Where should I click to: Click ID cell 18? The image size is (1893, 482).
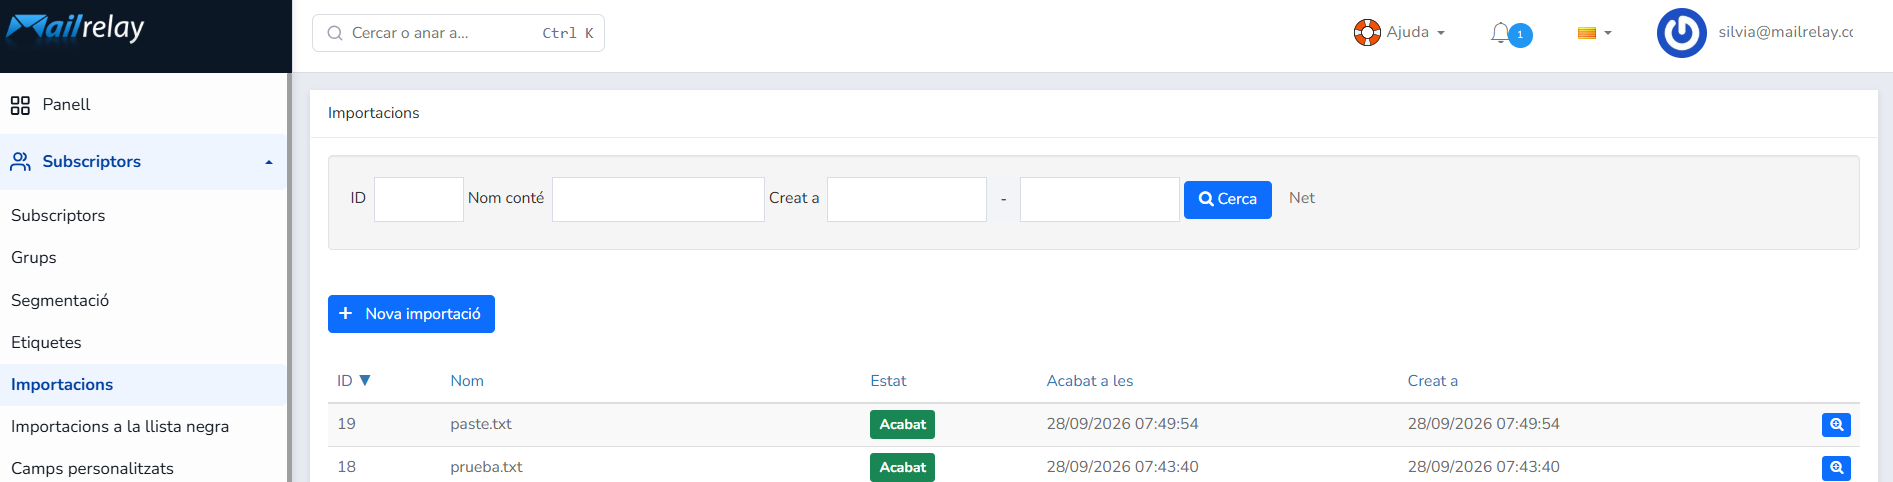tap(346, 467)
